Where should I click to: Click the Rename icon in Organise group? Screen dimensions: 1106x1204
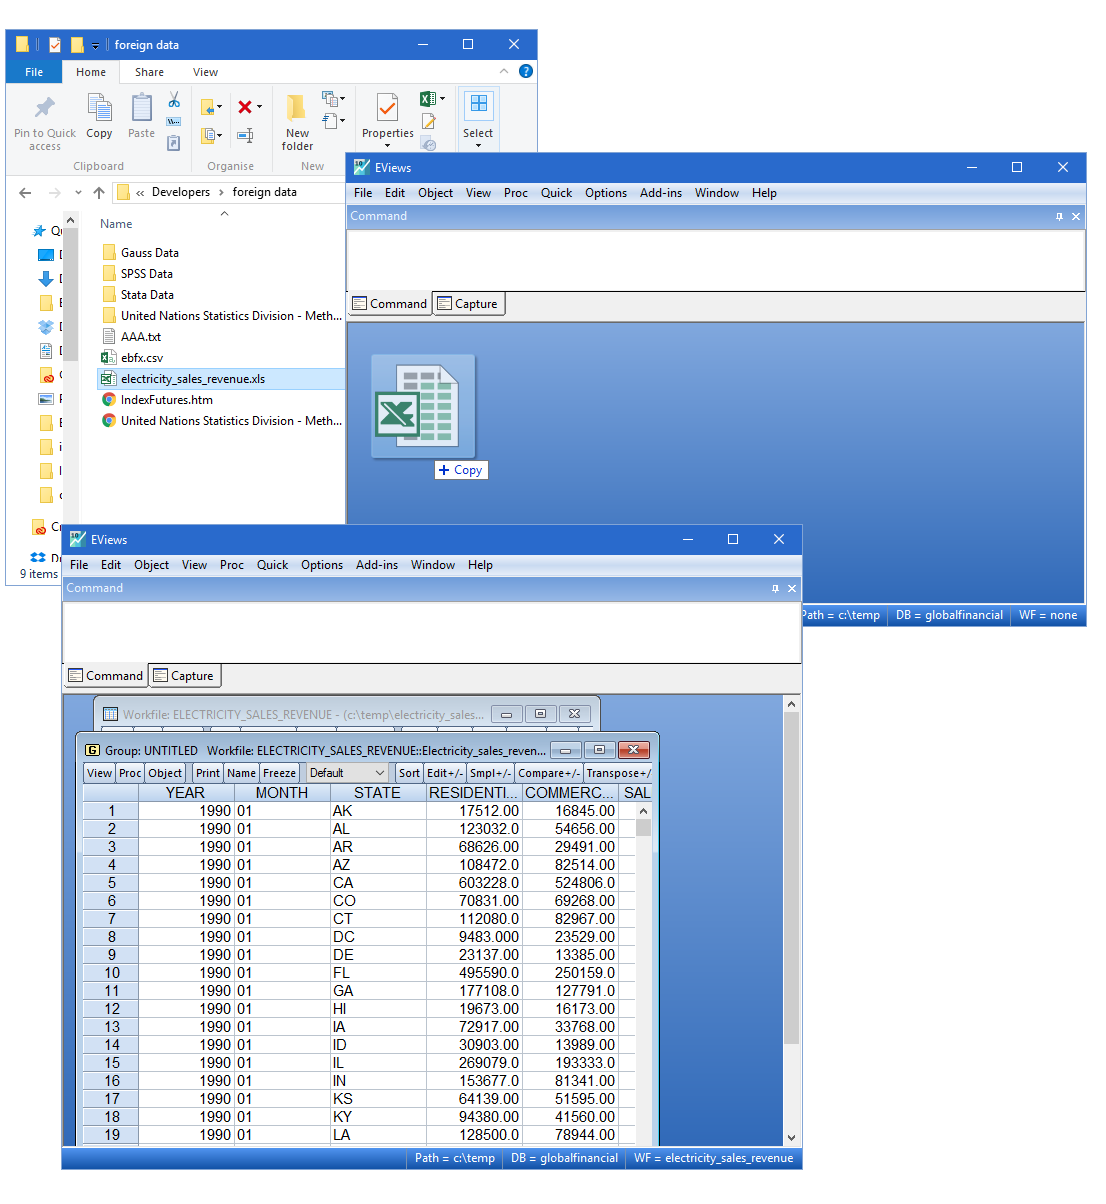point(245,135)
